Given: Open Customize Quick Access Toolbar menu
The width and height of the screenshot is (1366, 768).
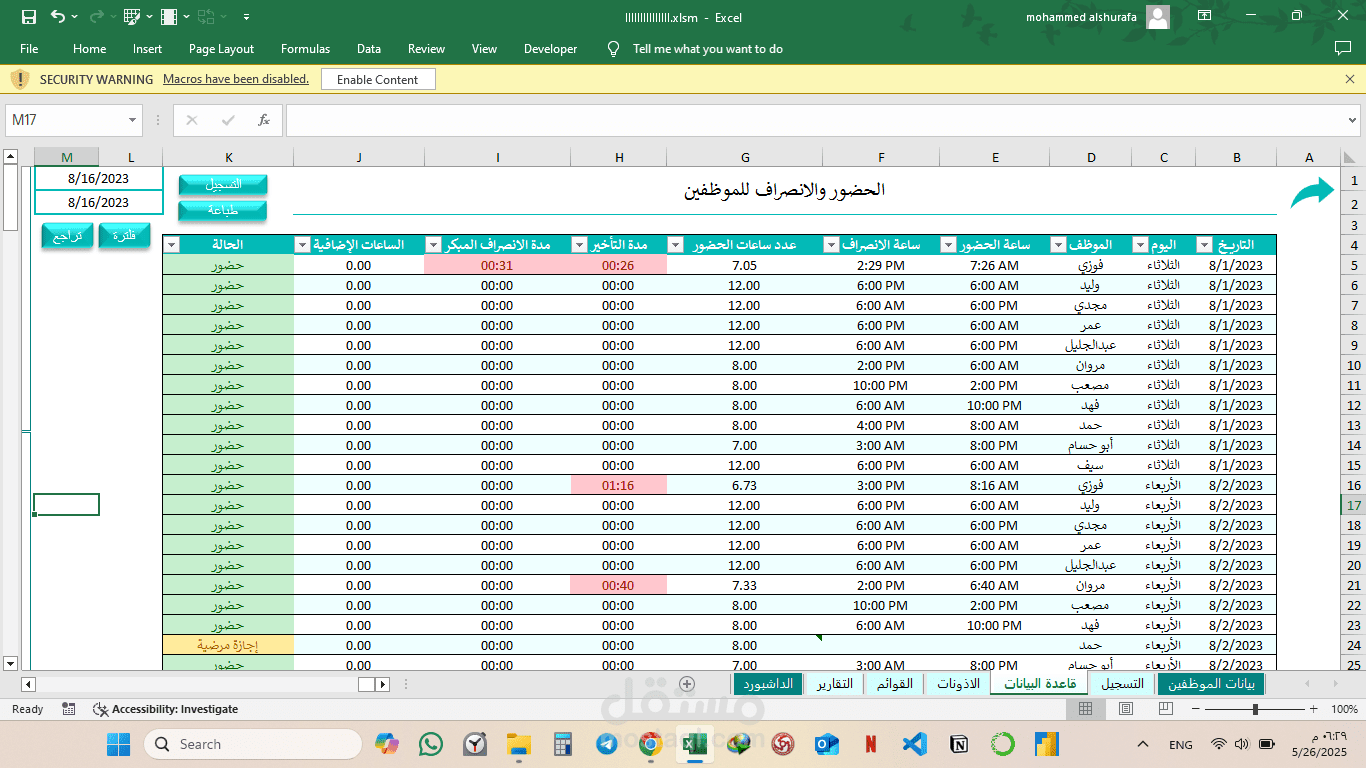Looking at the screenshot, I should (x=246, y=16).
